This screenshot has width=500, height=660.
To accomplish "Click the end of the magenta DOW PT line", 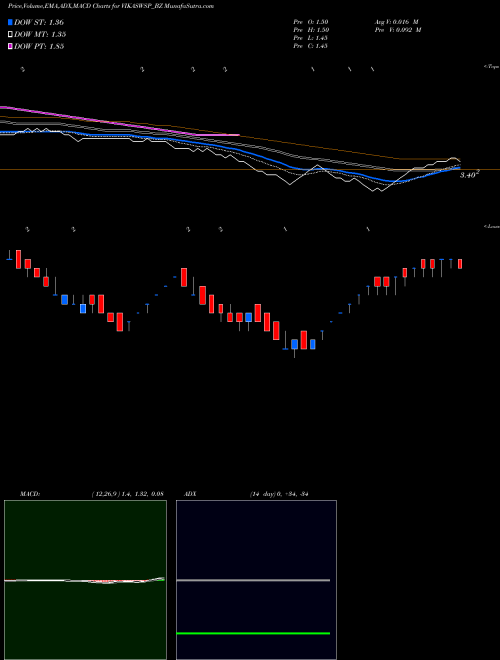I will tap(238, 135).
